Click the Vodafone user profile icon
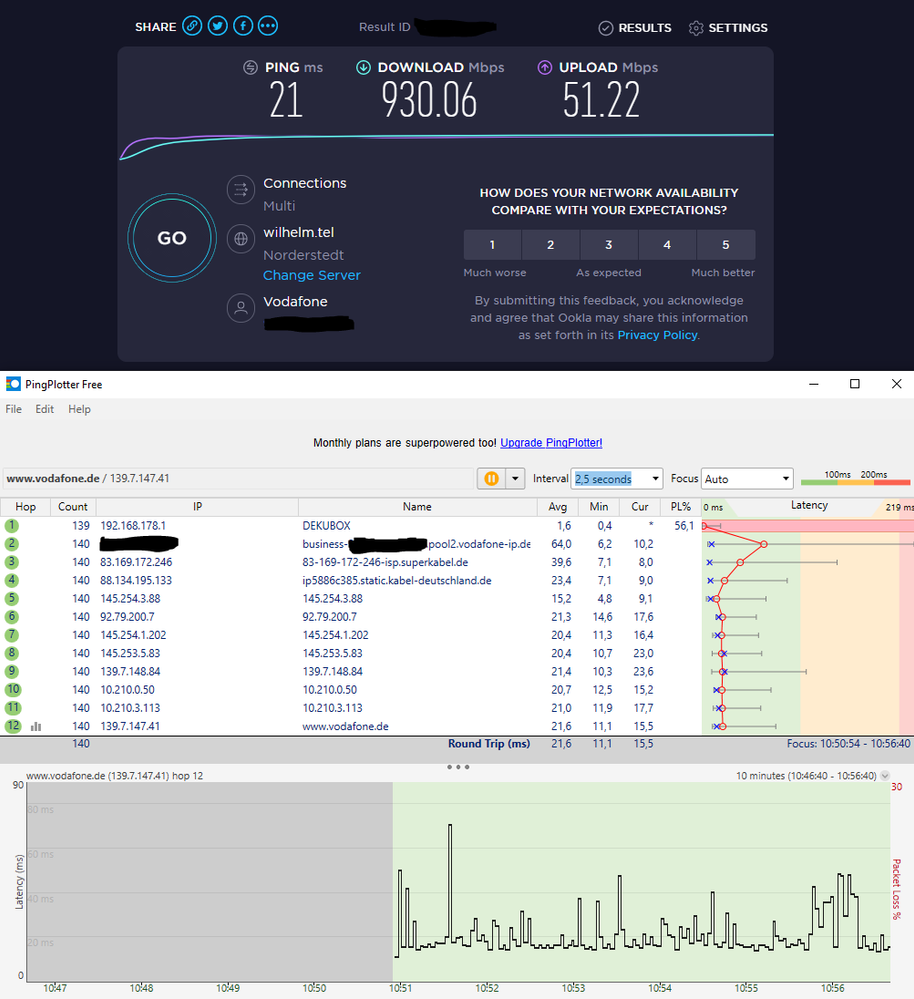Viewport: 914px width, 999px height. click(x=241, y=308)
